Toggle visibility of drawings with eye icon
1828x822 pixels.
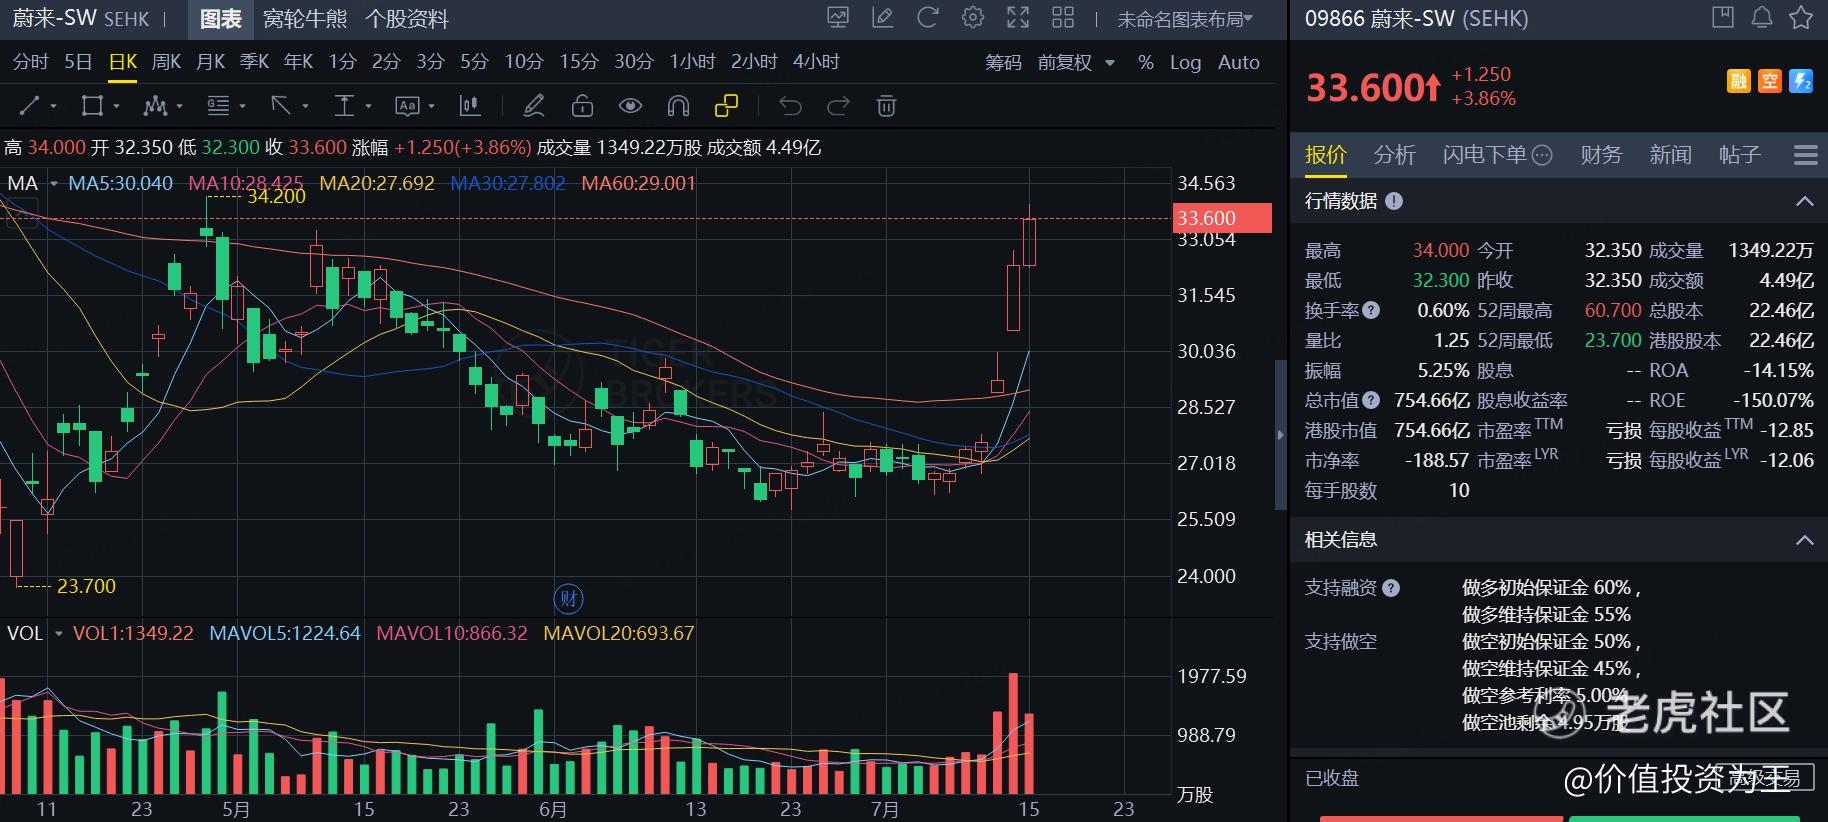[630, 106]
